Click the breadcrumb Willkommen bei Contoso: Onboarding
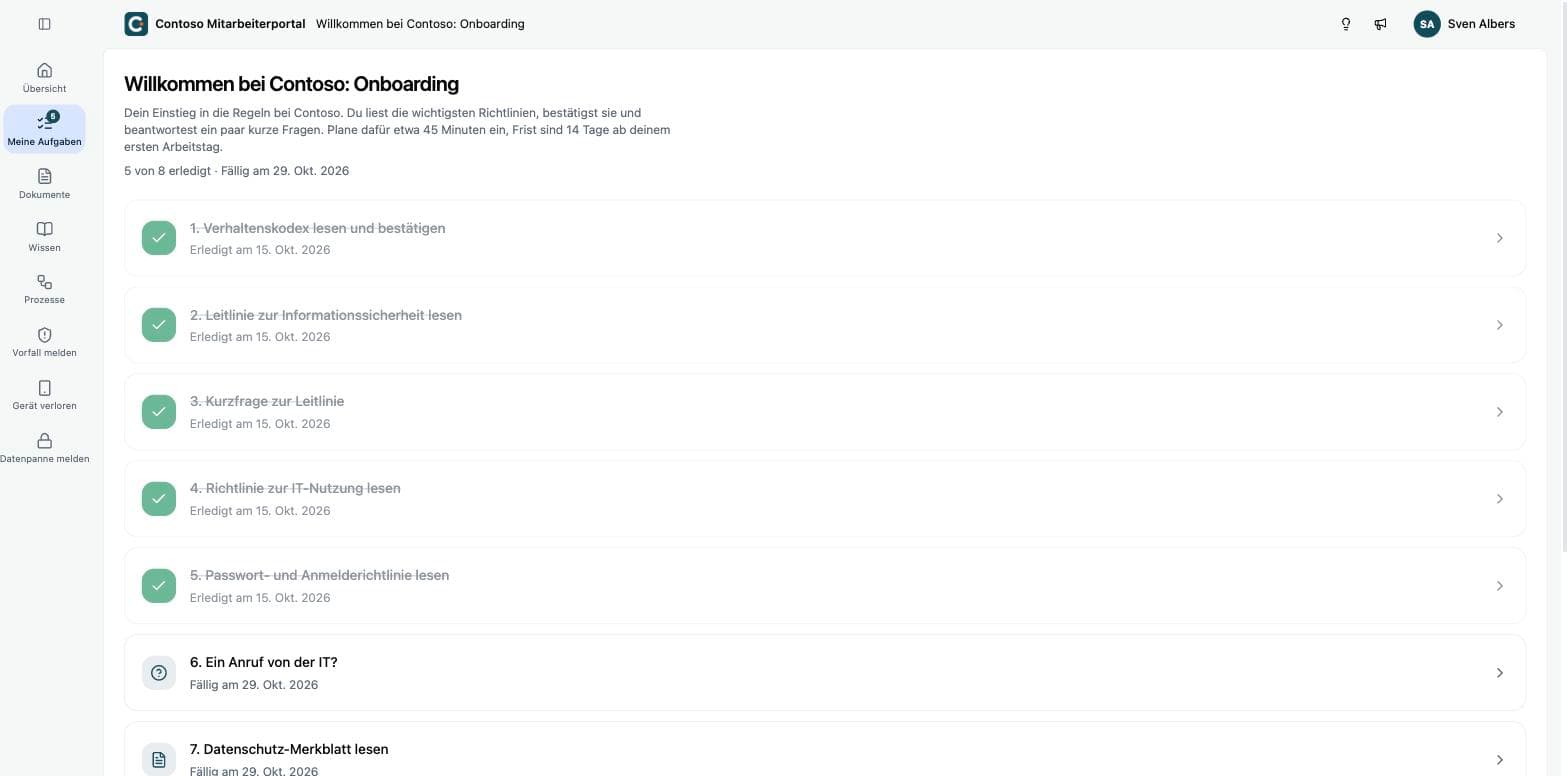The width and height of the screenshot is (1568, 776). pos(420,24)
